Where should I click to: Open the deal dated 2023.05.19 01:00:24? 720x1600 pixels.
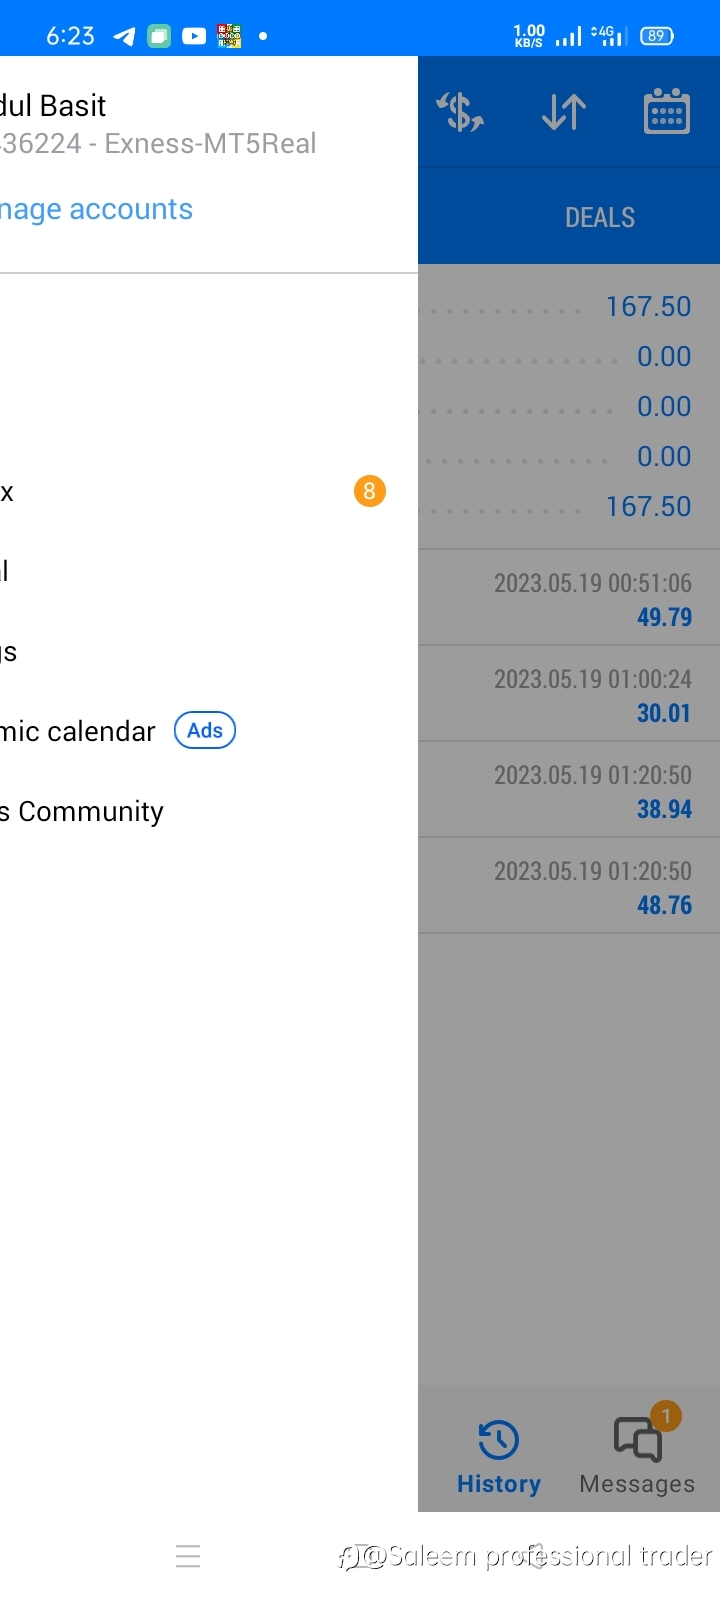pyautogui.click(x=569, y=694)
